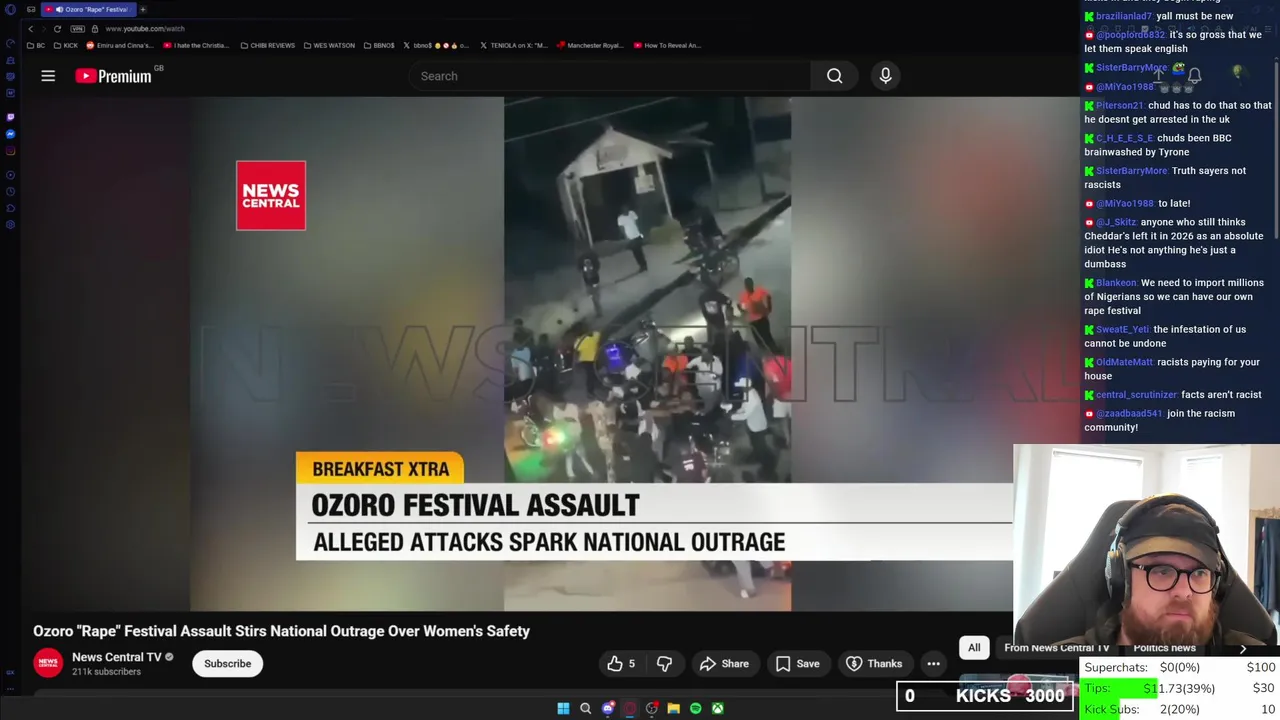The image size is (1280, 720).
Task: Share the Ozoro festival video
Action: pyautogui.click(x=724, y=663)
